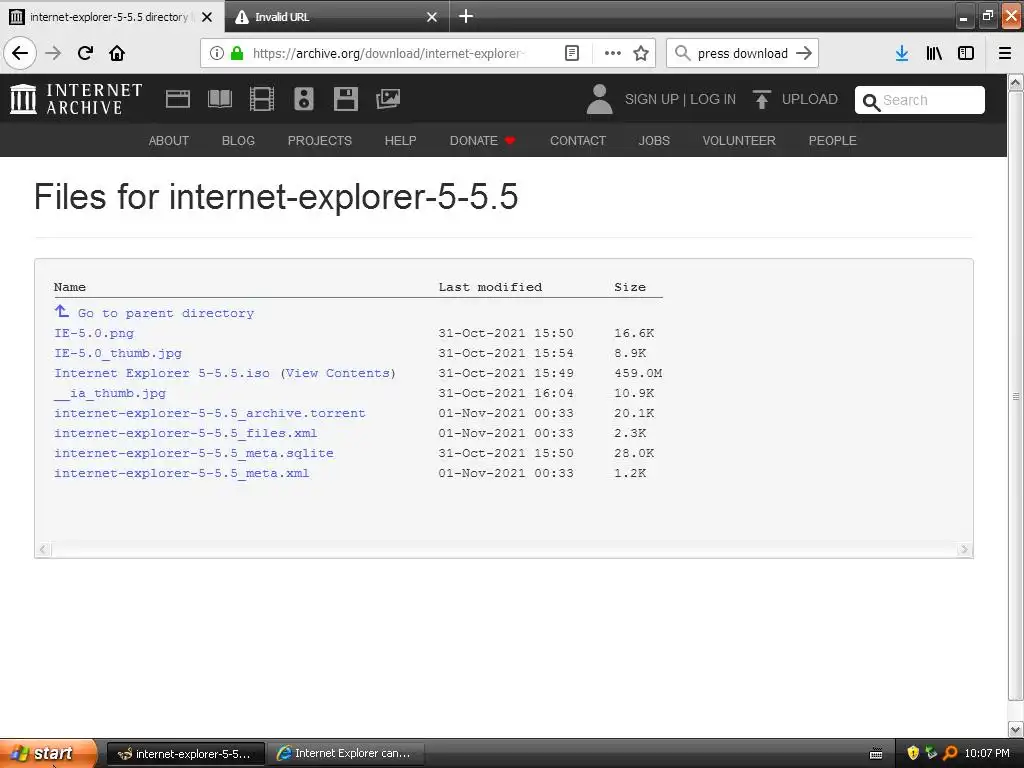The width and height of the screenshot is (1024, 768).
Task: Toggle the sidebar panel icon
Action: [x=966, y=53]
